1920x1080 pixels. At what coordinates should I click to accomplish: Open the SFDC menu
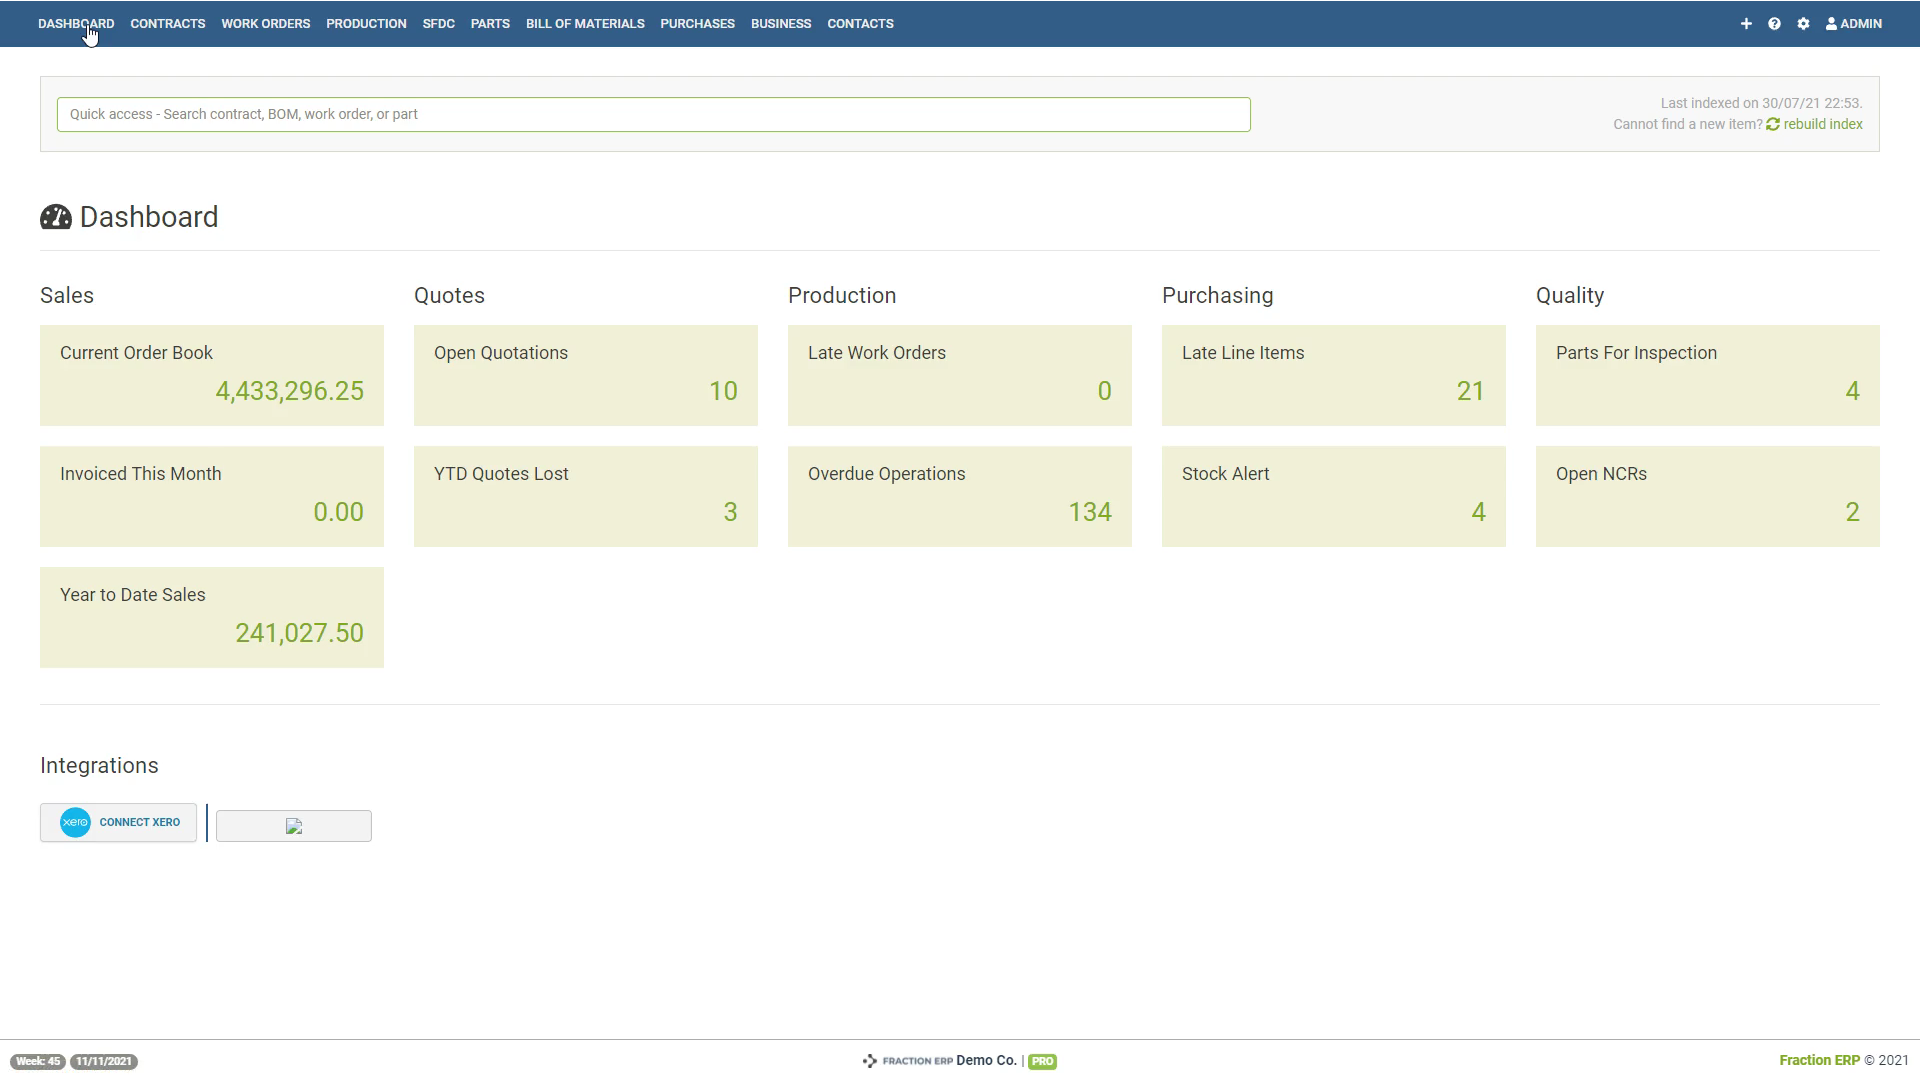(438, 23)
